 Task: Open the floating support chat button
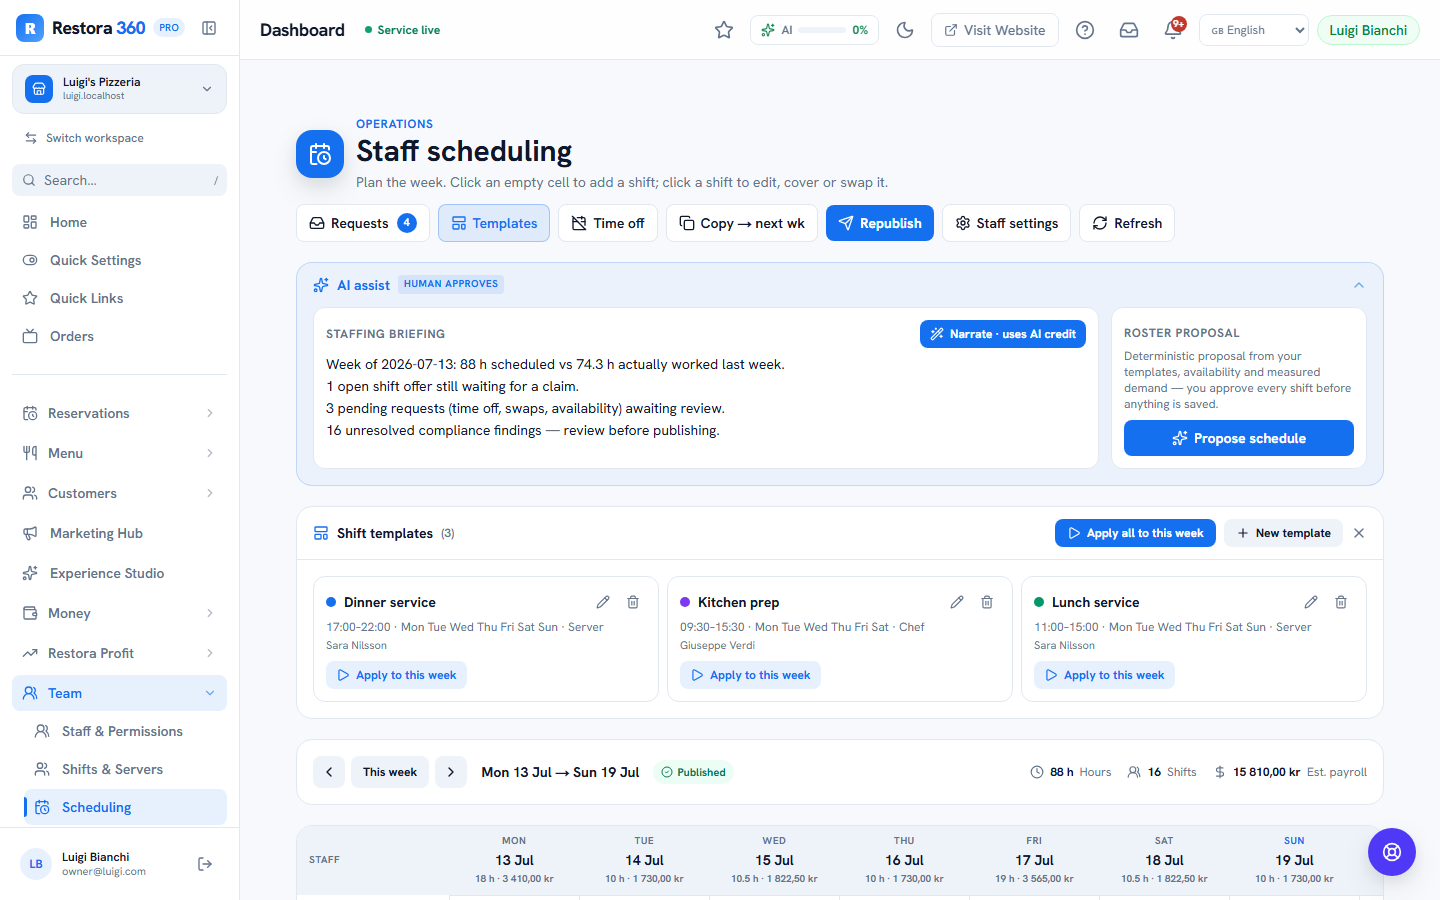pos(1392,852)
